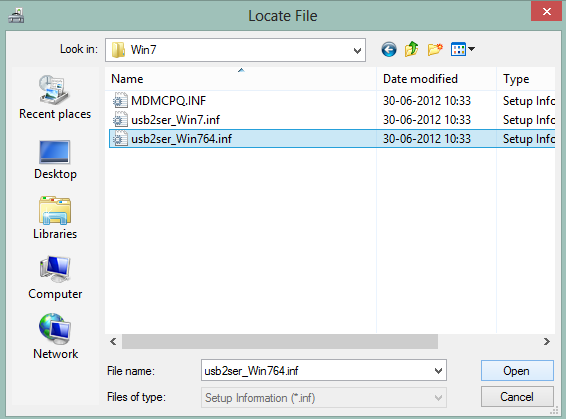Sort by the Name column header
Viewport: 566px width, 419px height.
(x=241, y=79)
